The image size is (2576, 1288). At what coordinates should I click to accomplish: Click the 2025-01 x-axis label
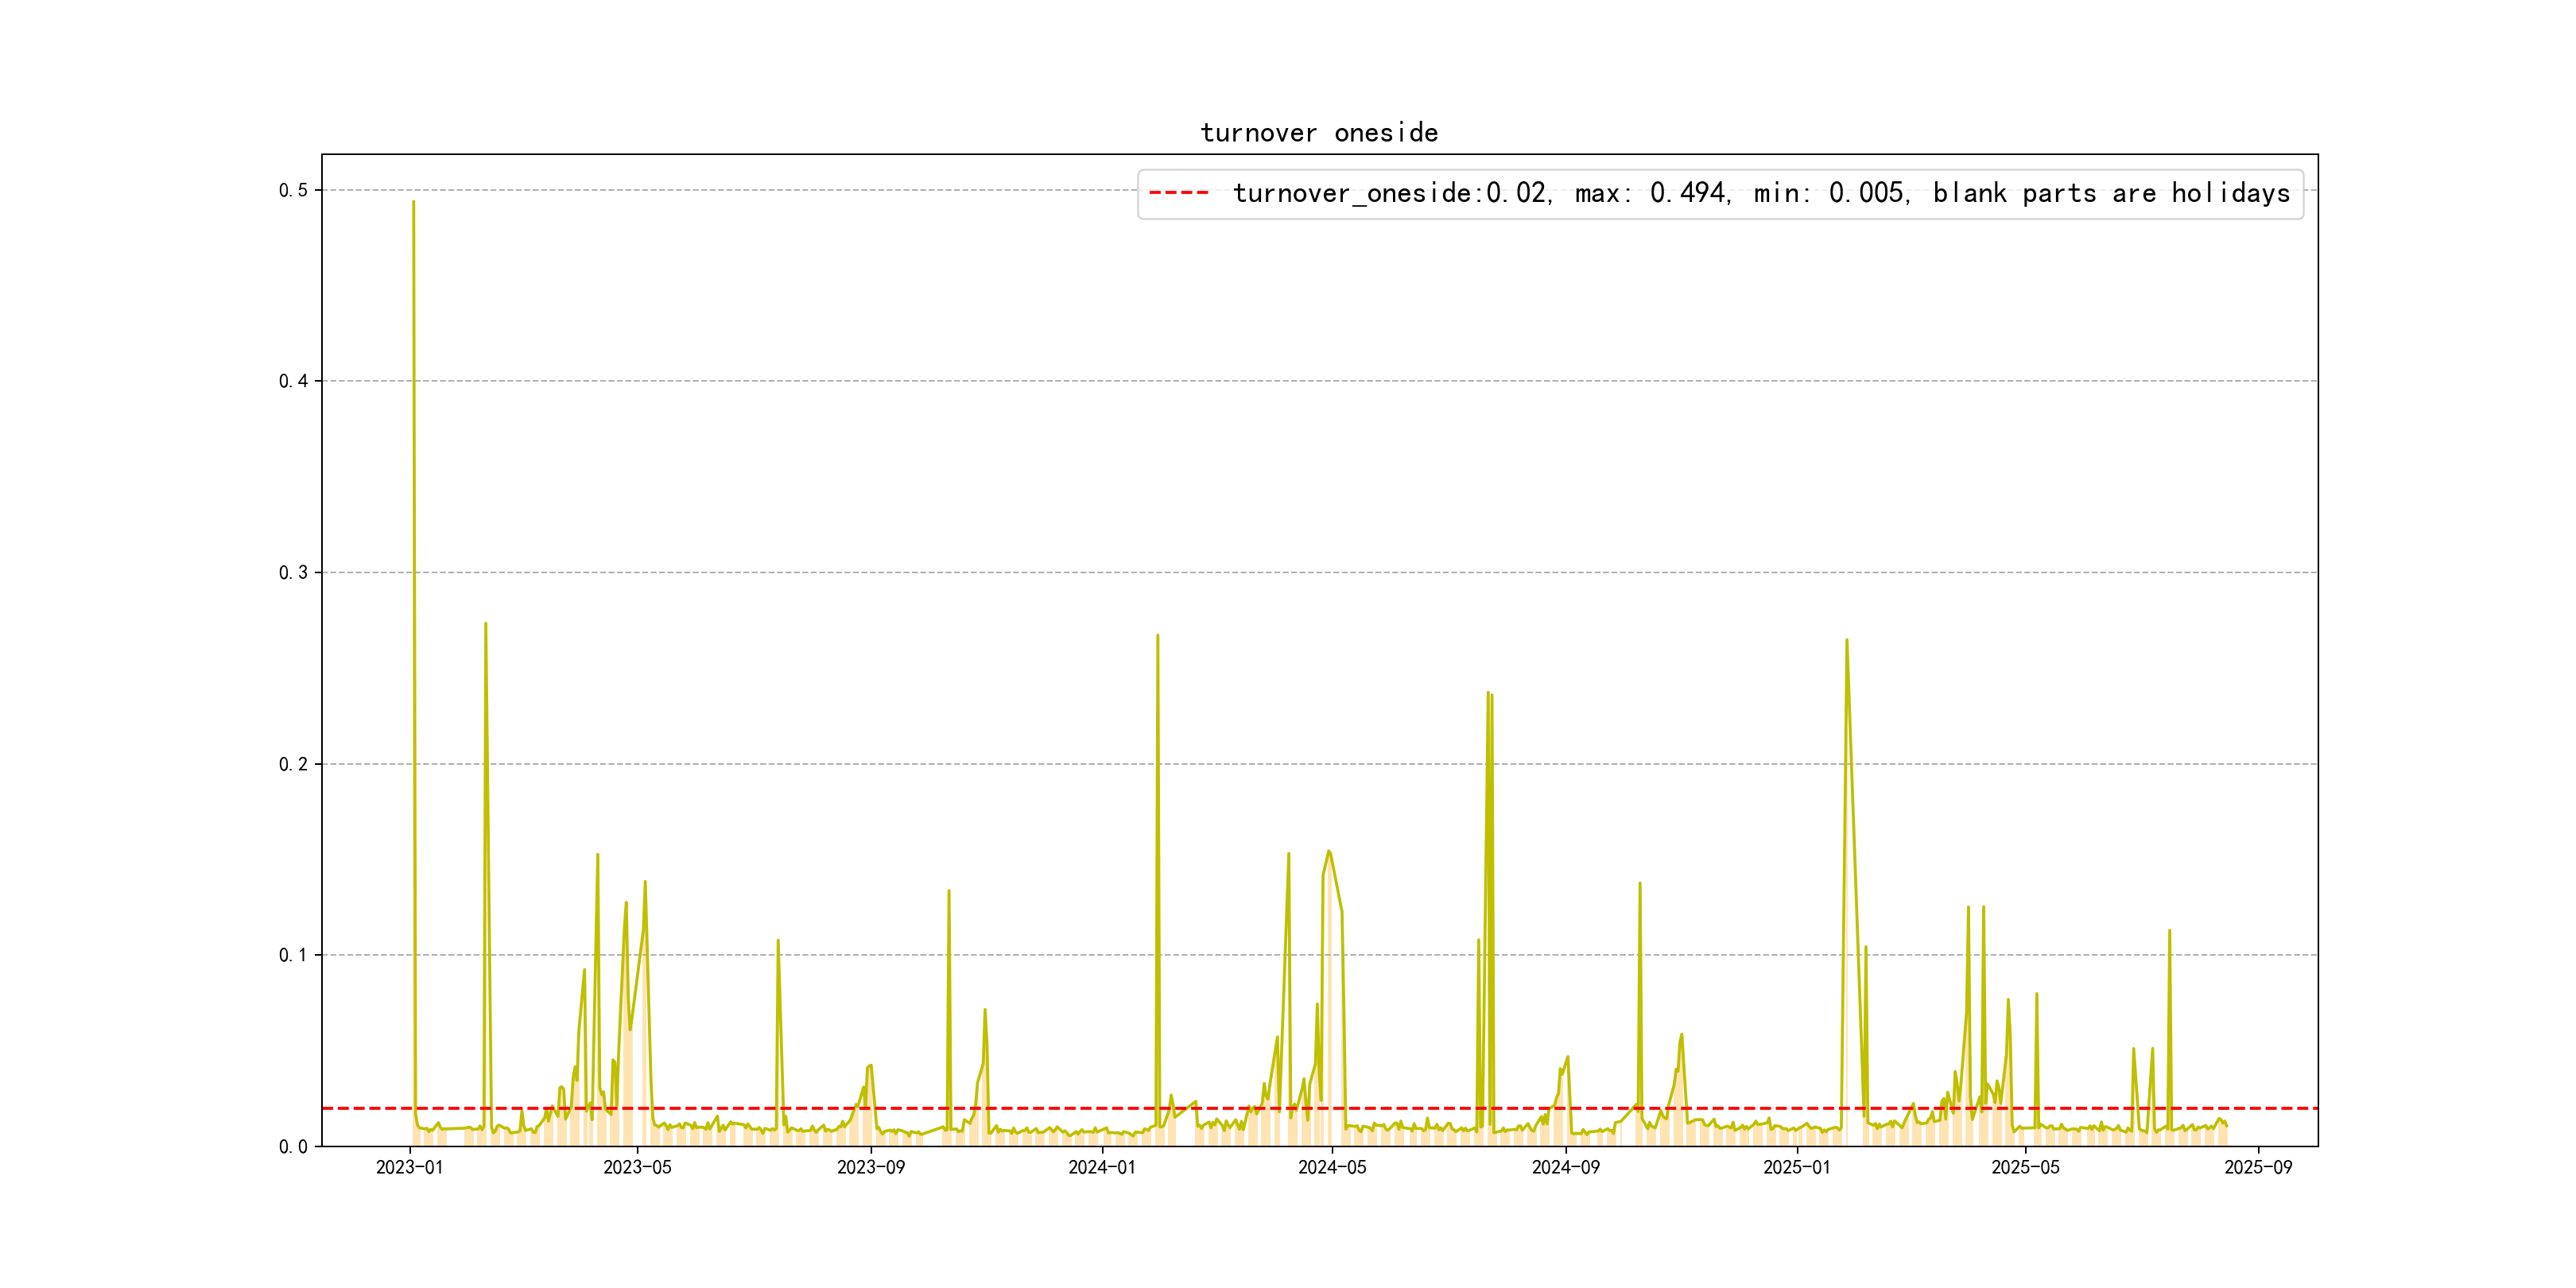pos(1797,1168)
